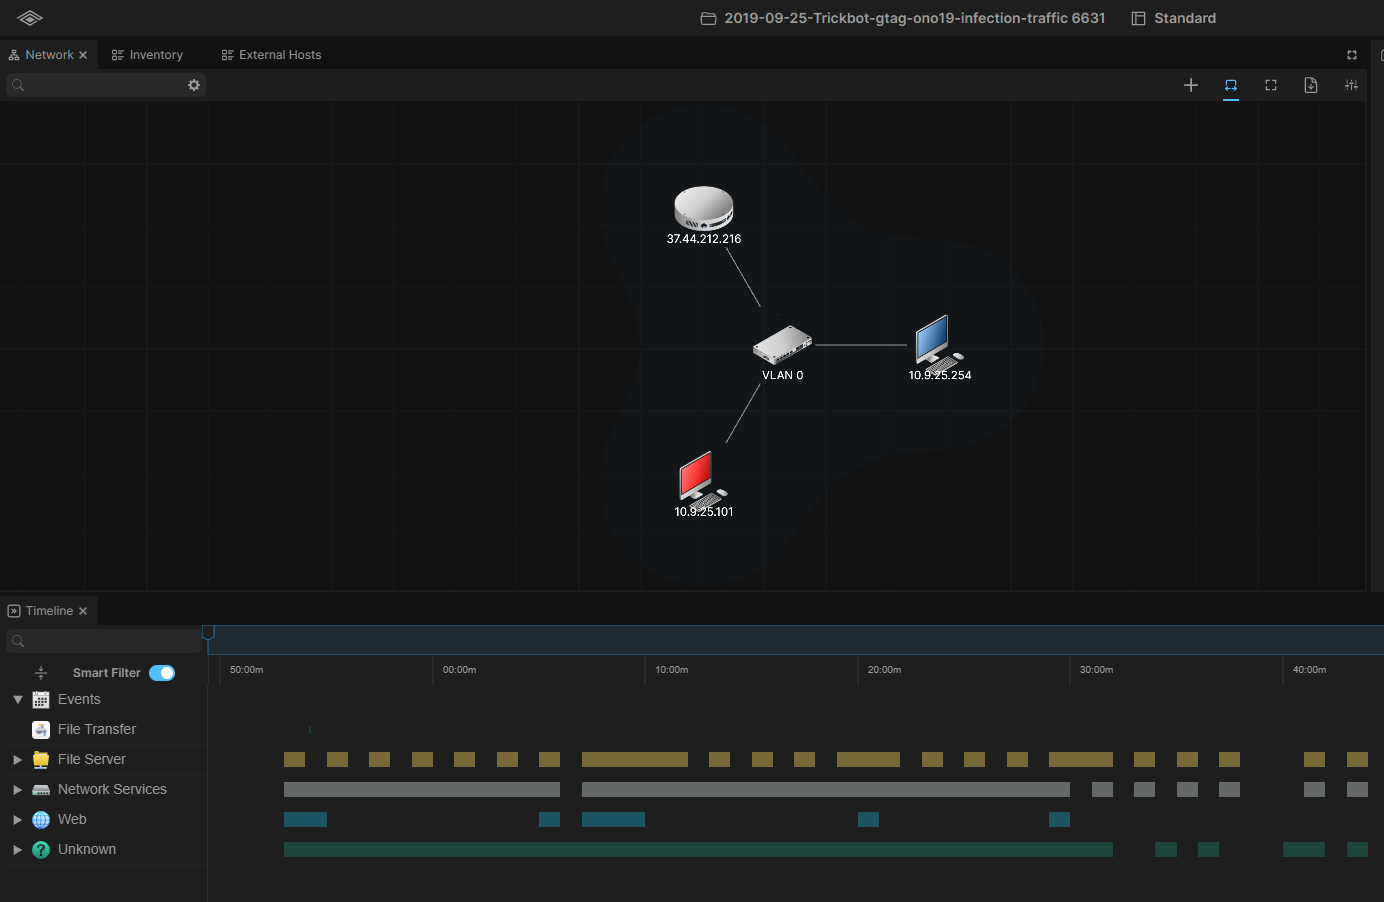The image size is (1384, 902).
Task: Open the Standard layout selector
Action: click(x=1174, y=18)
